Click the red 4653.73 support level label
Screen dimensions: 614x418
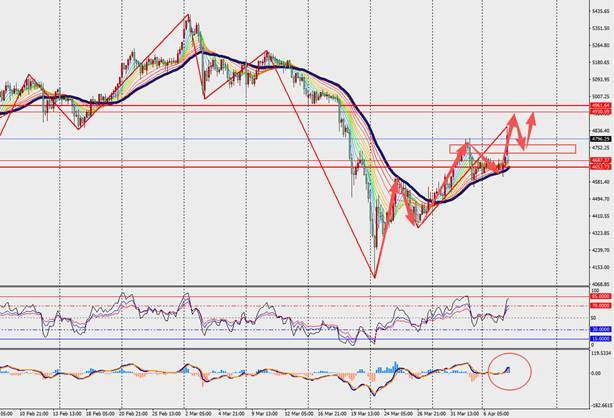pos(599,167)
